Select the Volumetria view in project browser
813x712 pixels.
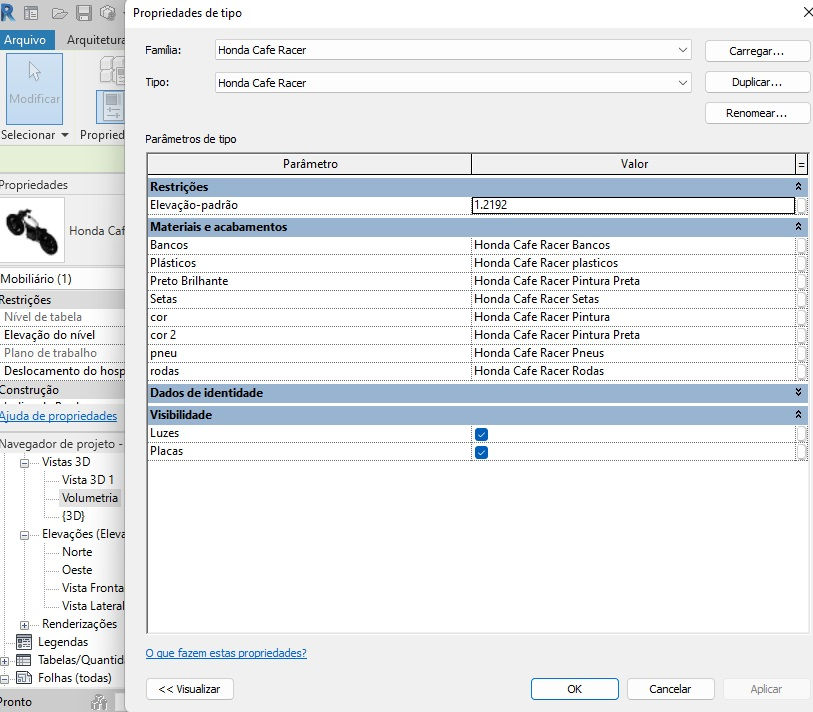point(90,498)
